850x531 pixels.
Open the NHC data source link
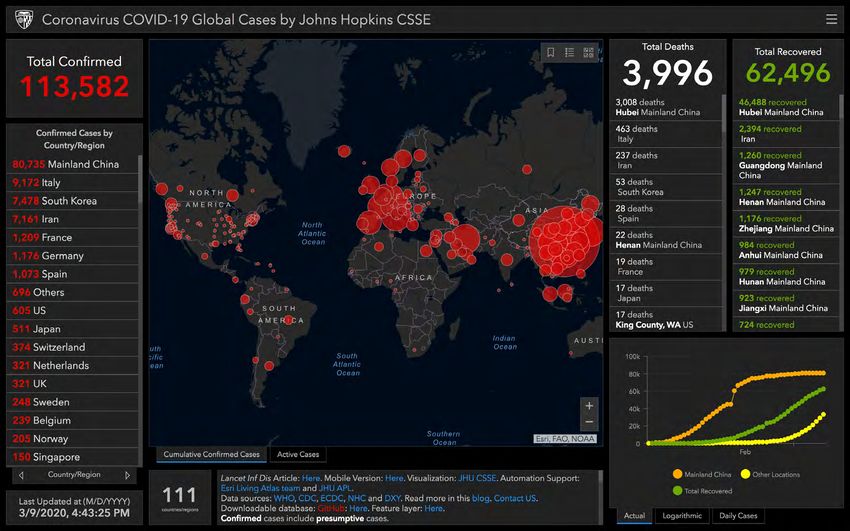(x=356, y=498)
